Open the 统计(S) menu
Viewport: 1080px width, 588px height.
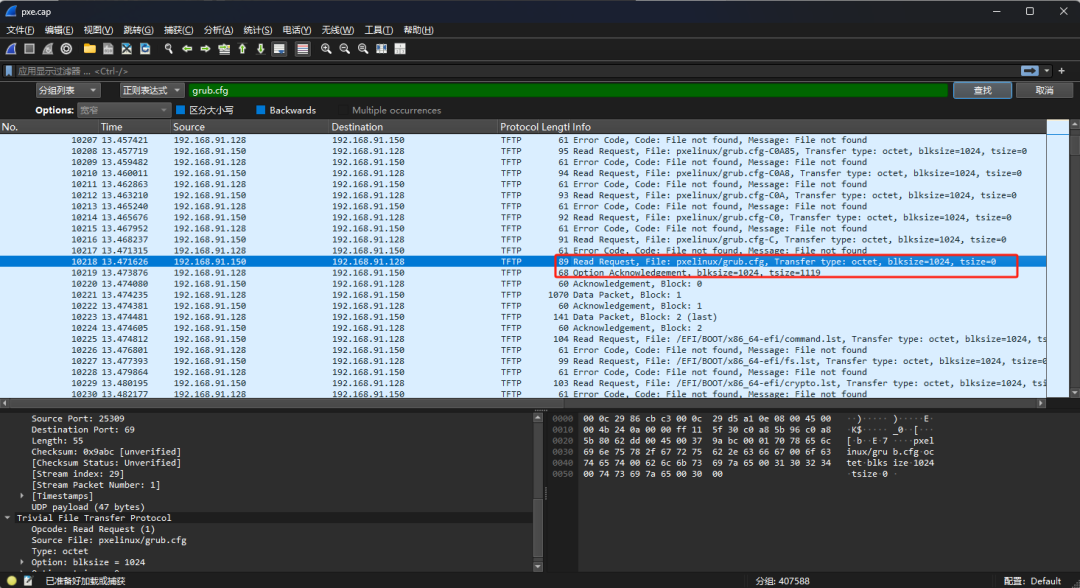(258, 30)
